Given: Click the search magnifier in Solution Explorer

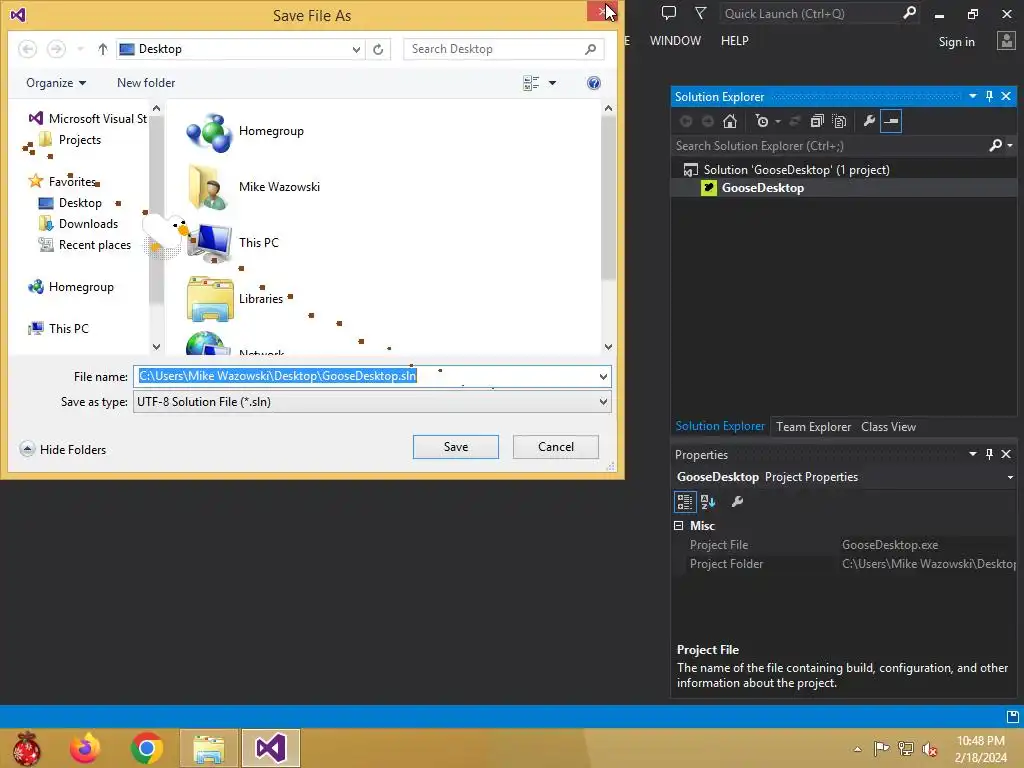Looking at the screenshot, I should (x=995, y=145).
